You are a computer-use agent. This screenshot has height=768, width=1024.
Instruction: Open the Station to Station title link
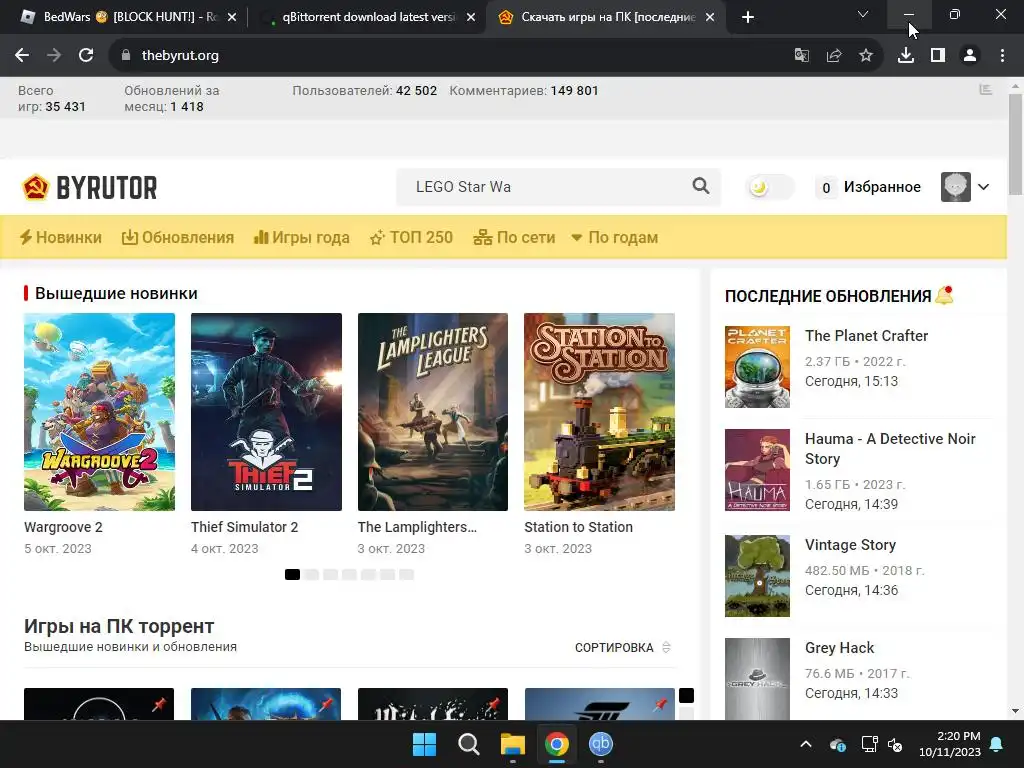point(579,527)
